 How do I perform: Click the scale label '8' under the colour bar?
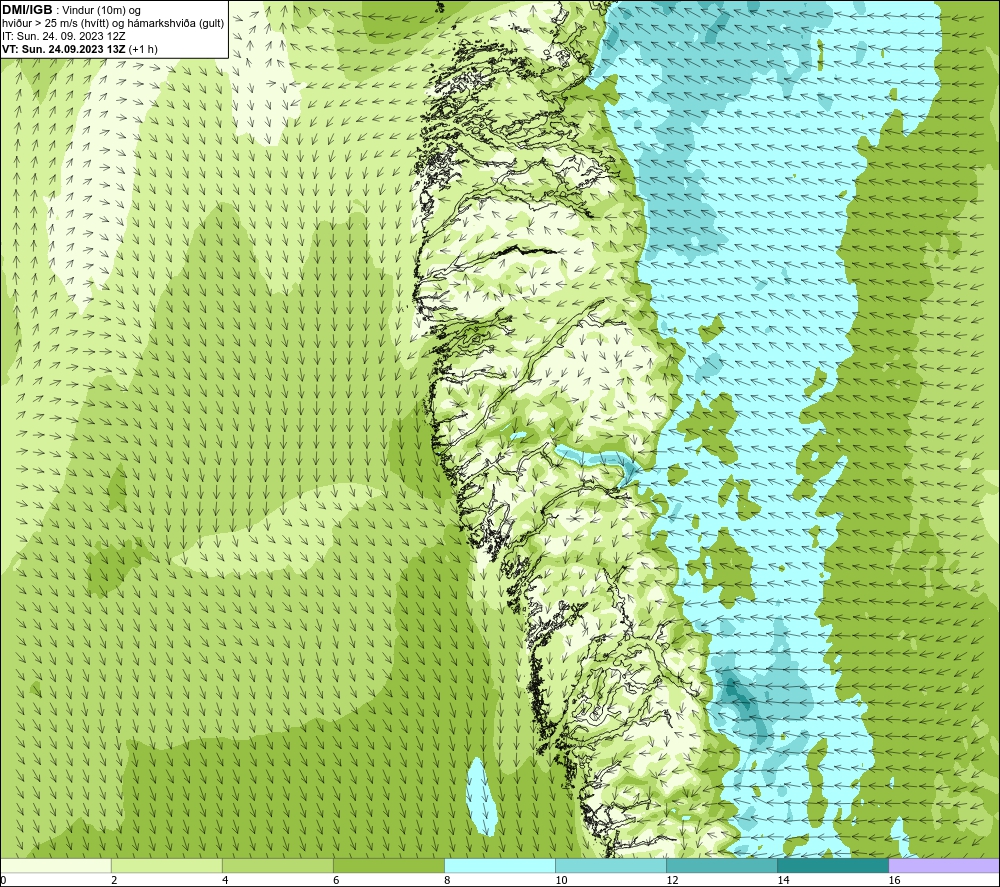[x=447, y=881]
